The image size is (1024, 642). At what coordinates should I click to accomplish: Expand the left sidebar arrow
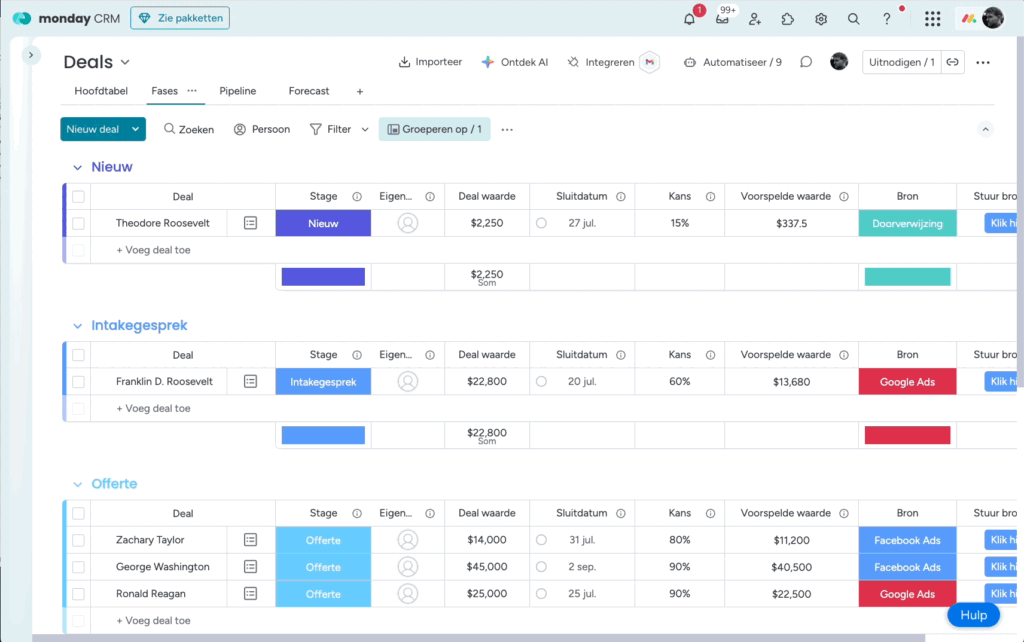(31, 55)
